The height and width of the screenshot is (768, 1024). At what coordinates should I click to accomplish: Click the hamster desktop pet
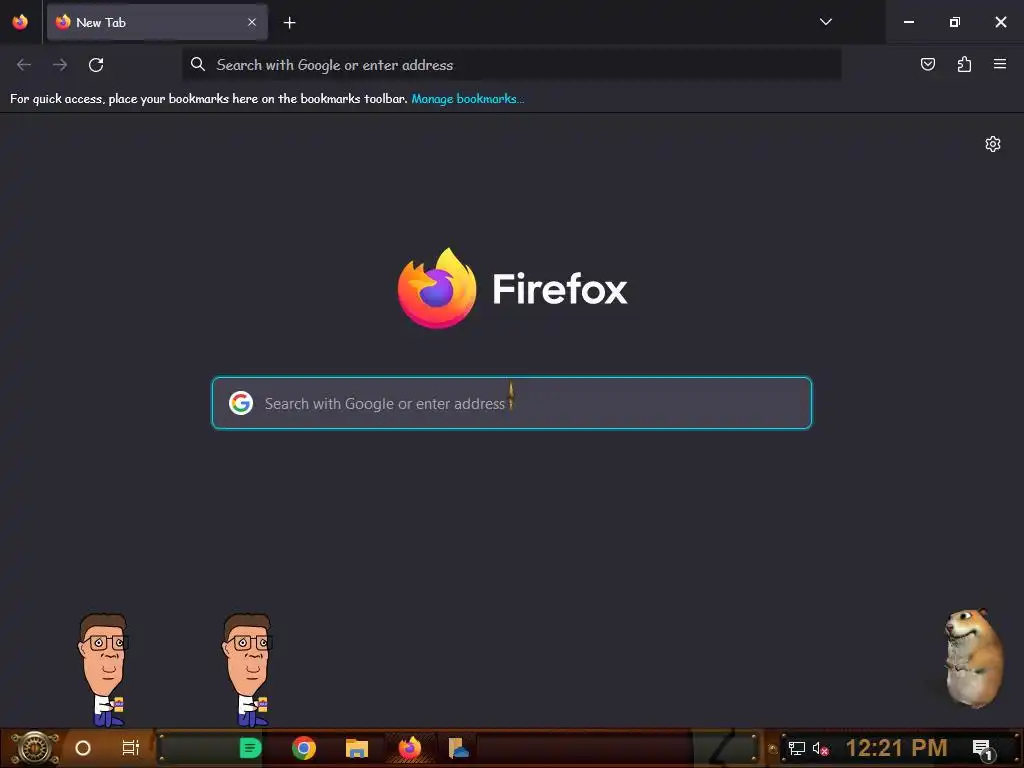[974, 658]
